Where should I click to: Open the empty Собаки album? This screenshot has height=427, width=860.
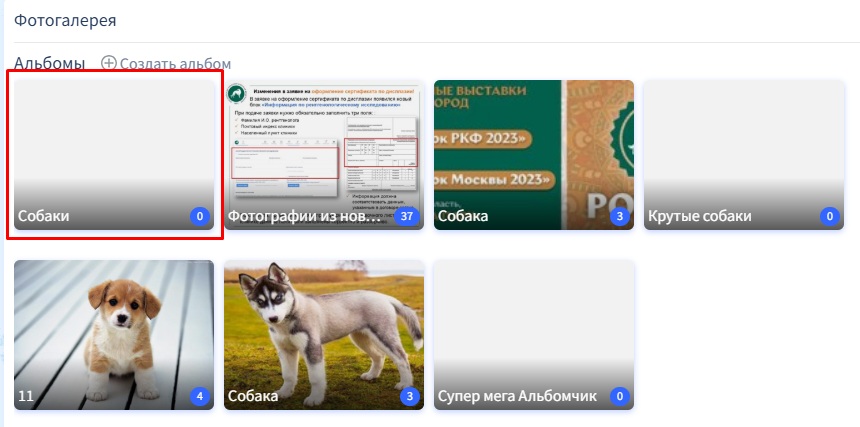[114, 155]
